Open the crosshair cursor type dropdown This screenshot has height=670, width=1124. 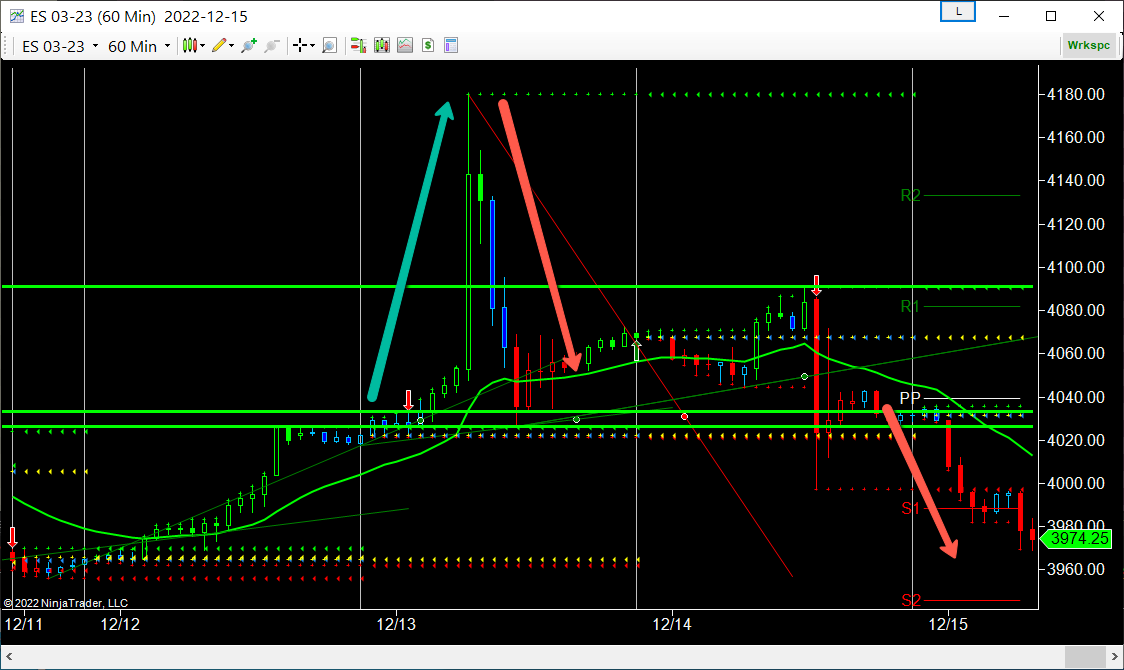click(x=304, y=46)
